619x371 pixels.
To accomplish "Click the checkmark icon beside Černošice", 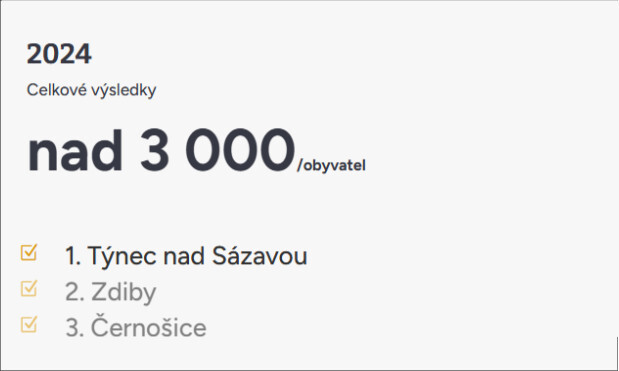I will click(29, 324).
